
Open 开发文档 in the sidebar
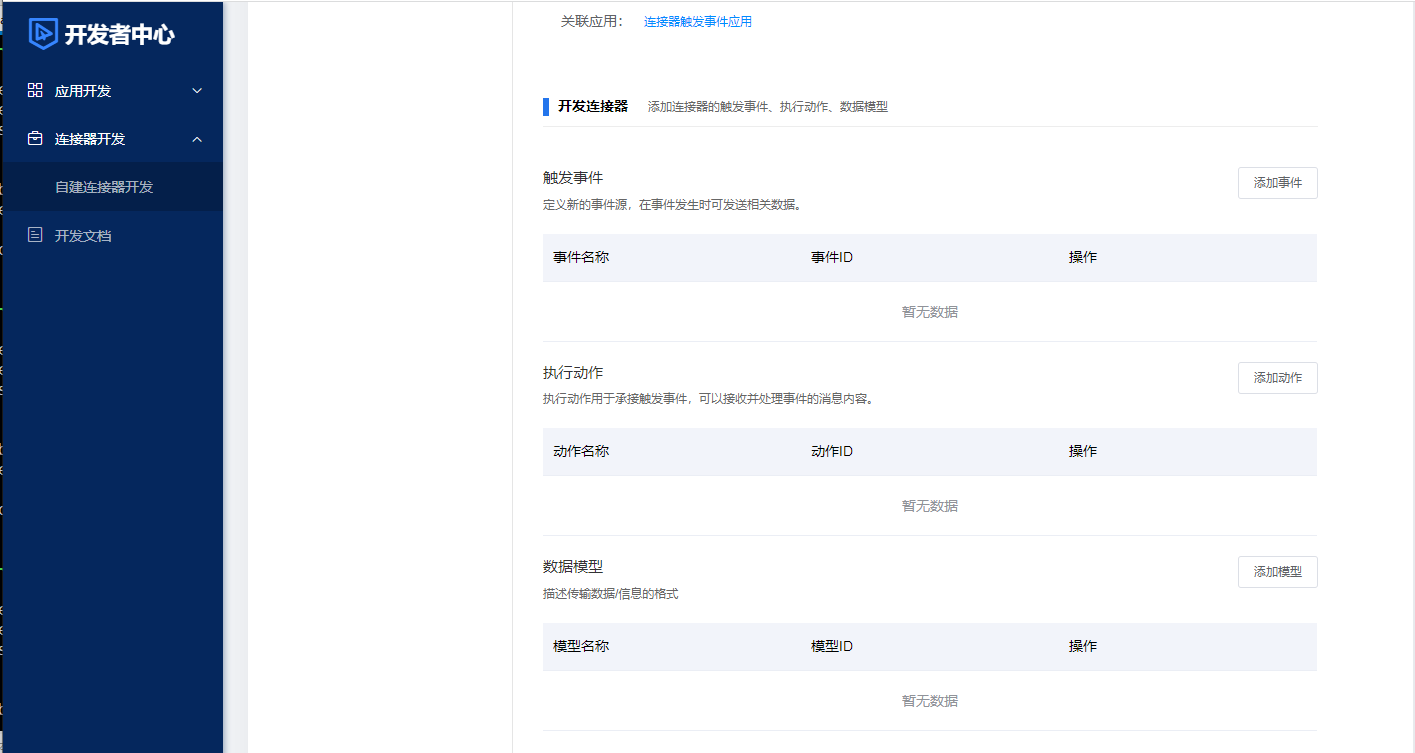112,236
